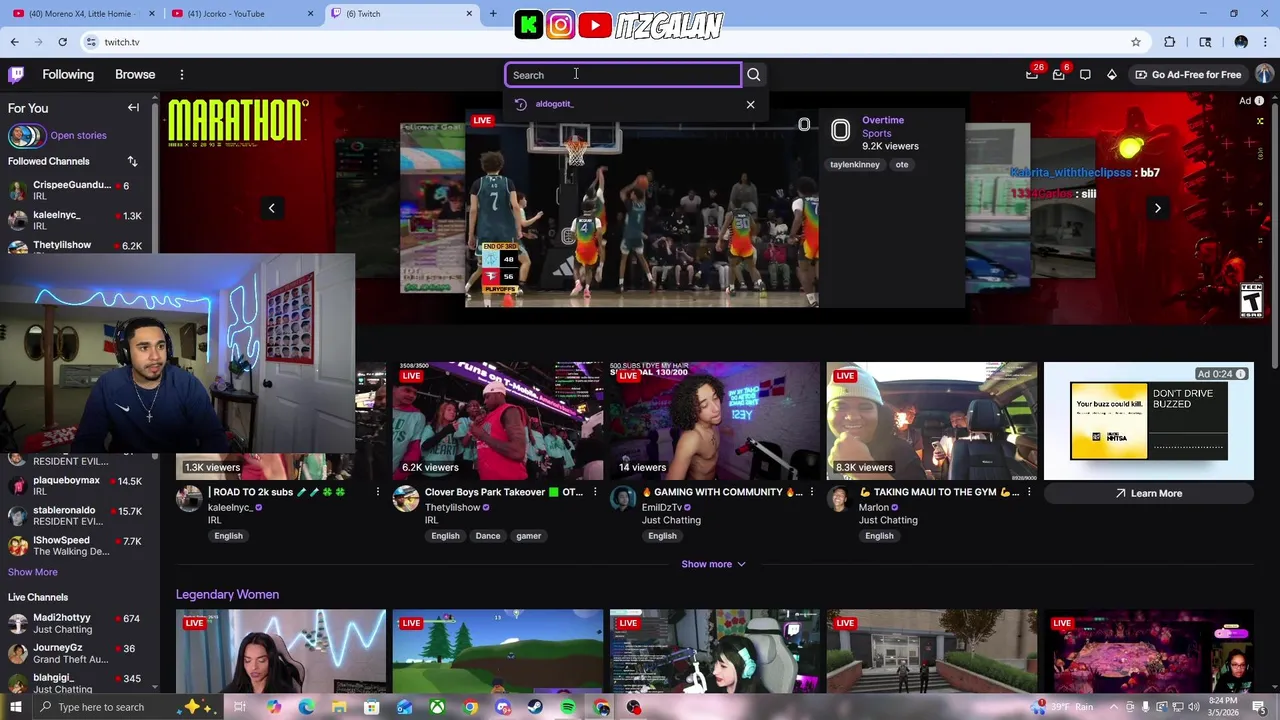This screenshot has height=720, width=1280.
Task: Open options menu for Clover Boys stream
Action: coord(595,492)
